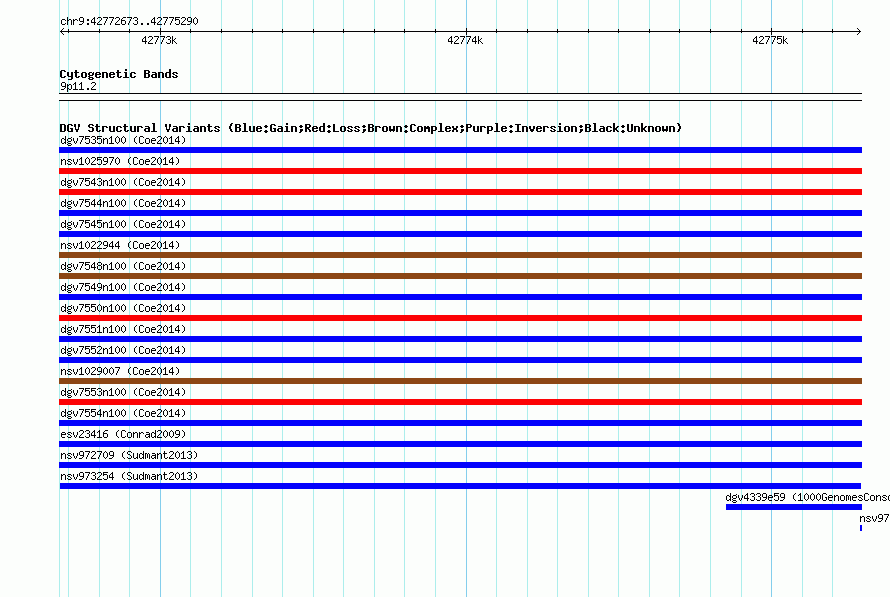Click the dgv7552n100 (Coe2014) label

click(x=123, y=350)
